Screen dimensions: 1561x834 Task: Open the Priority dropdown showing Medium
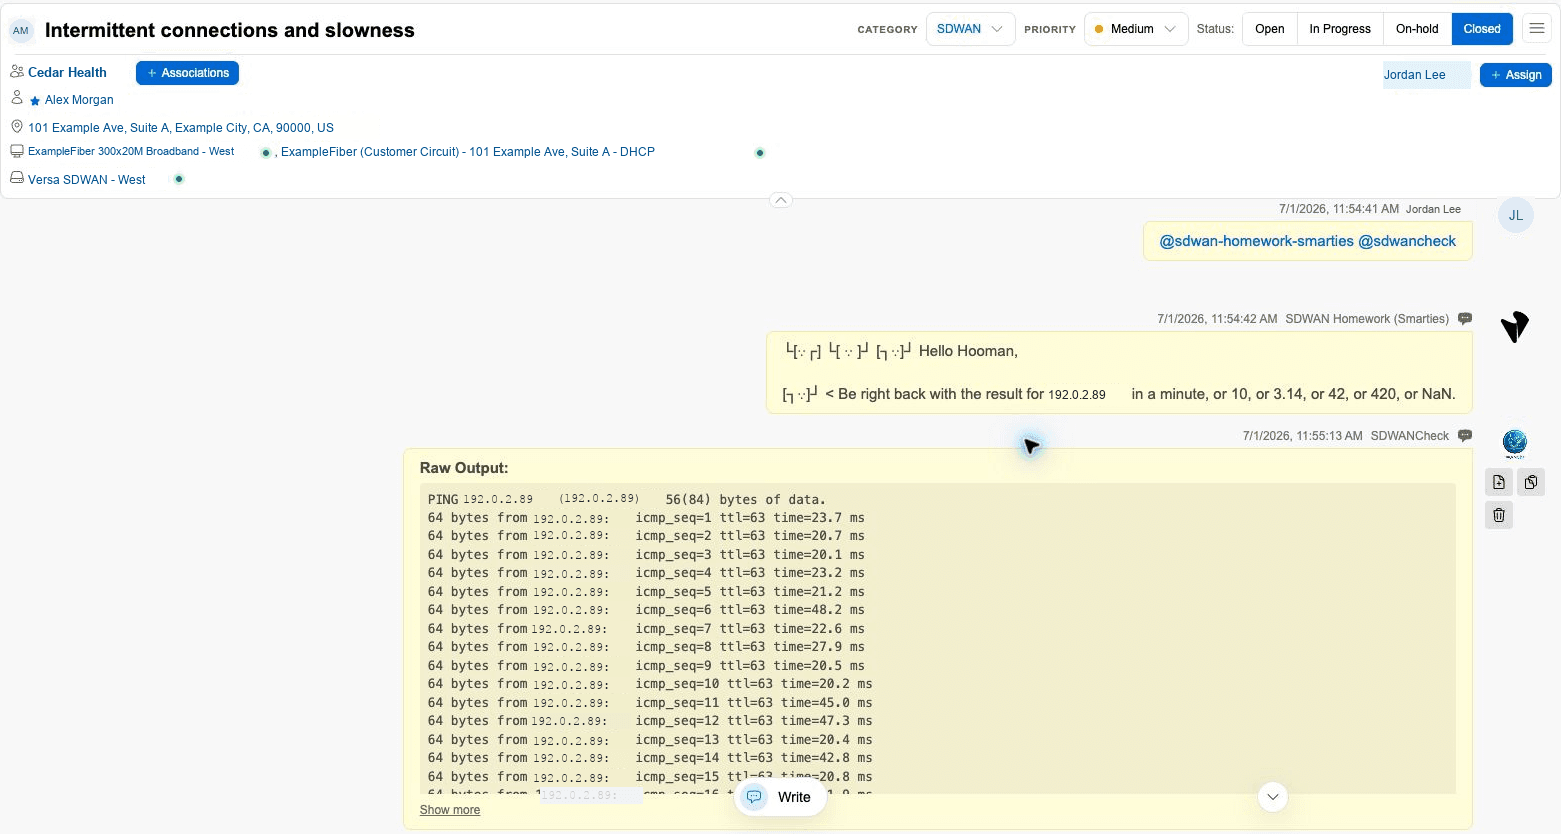pos(1136,29)
